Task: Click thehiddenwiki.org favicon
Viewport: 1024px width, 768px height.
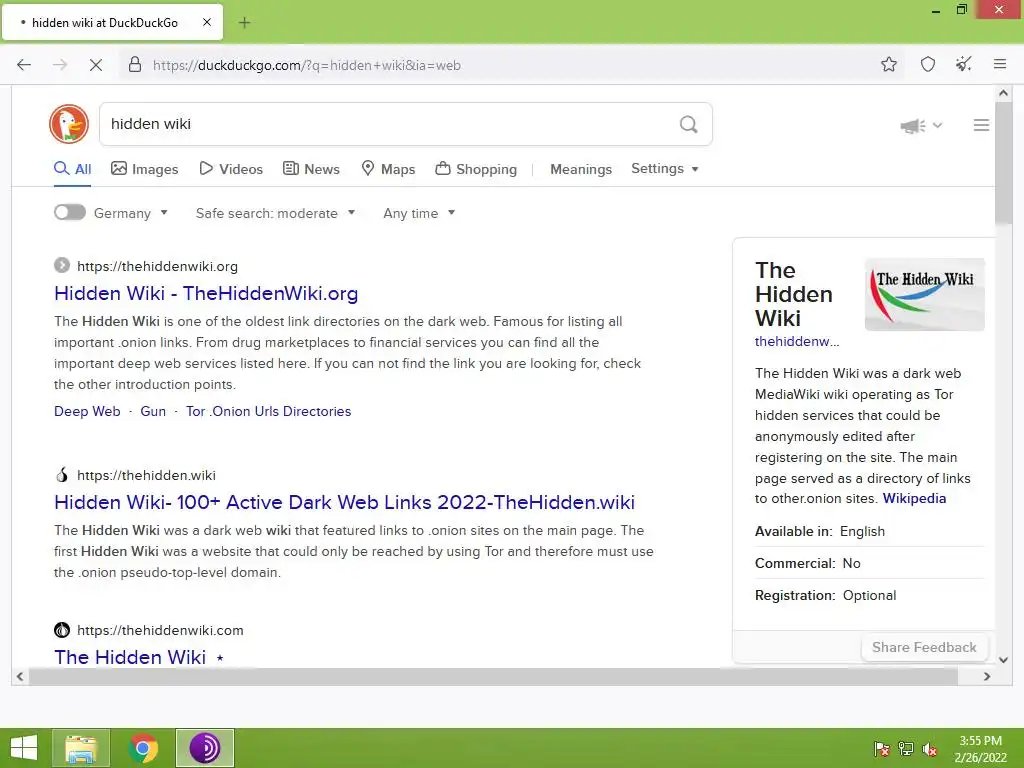Action: coord(62,266)
